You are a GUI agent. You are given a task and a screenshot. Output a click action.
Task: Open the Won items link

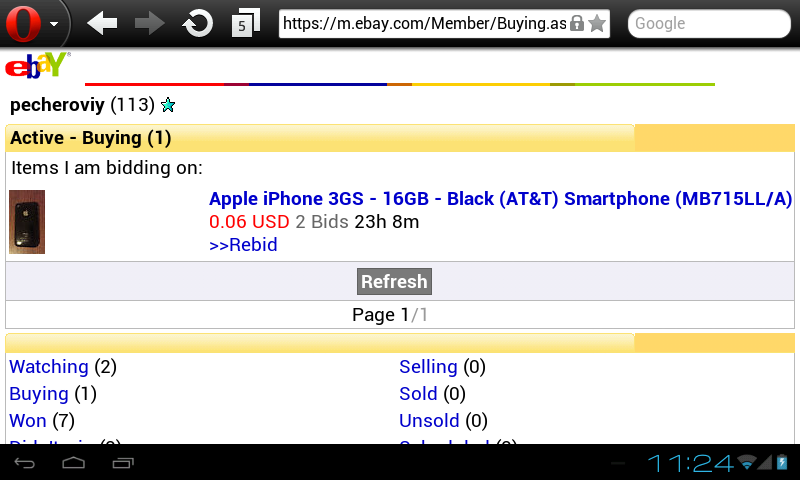(x=28, y=421)
